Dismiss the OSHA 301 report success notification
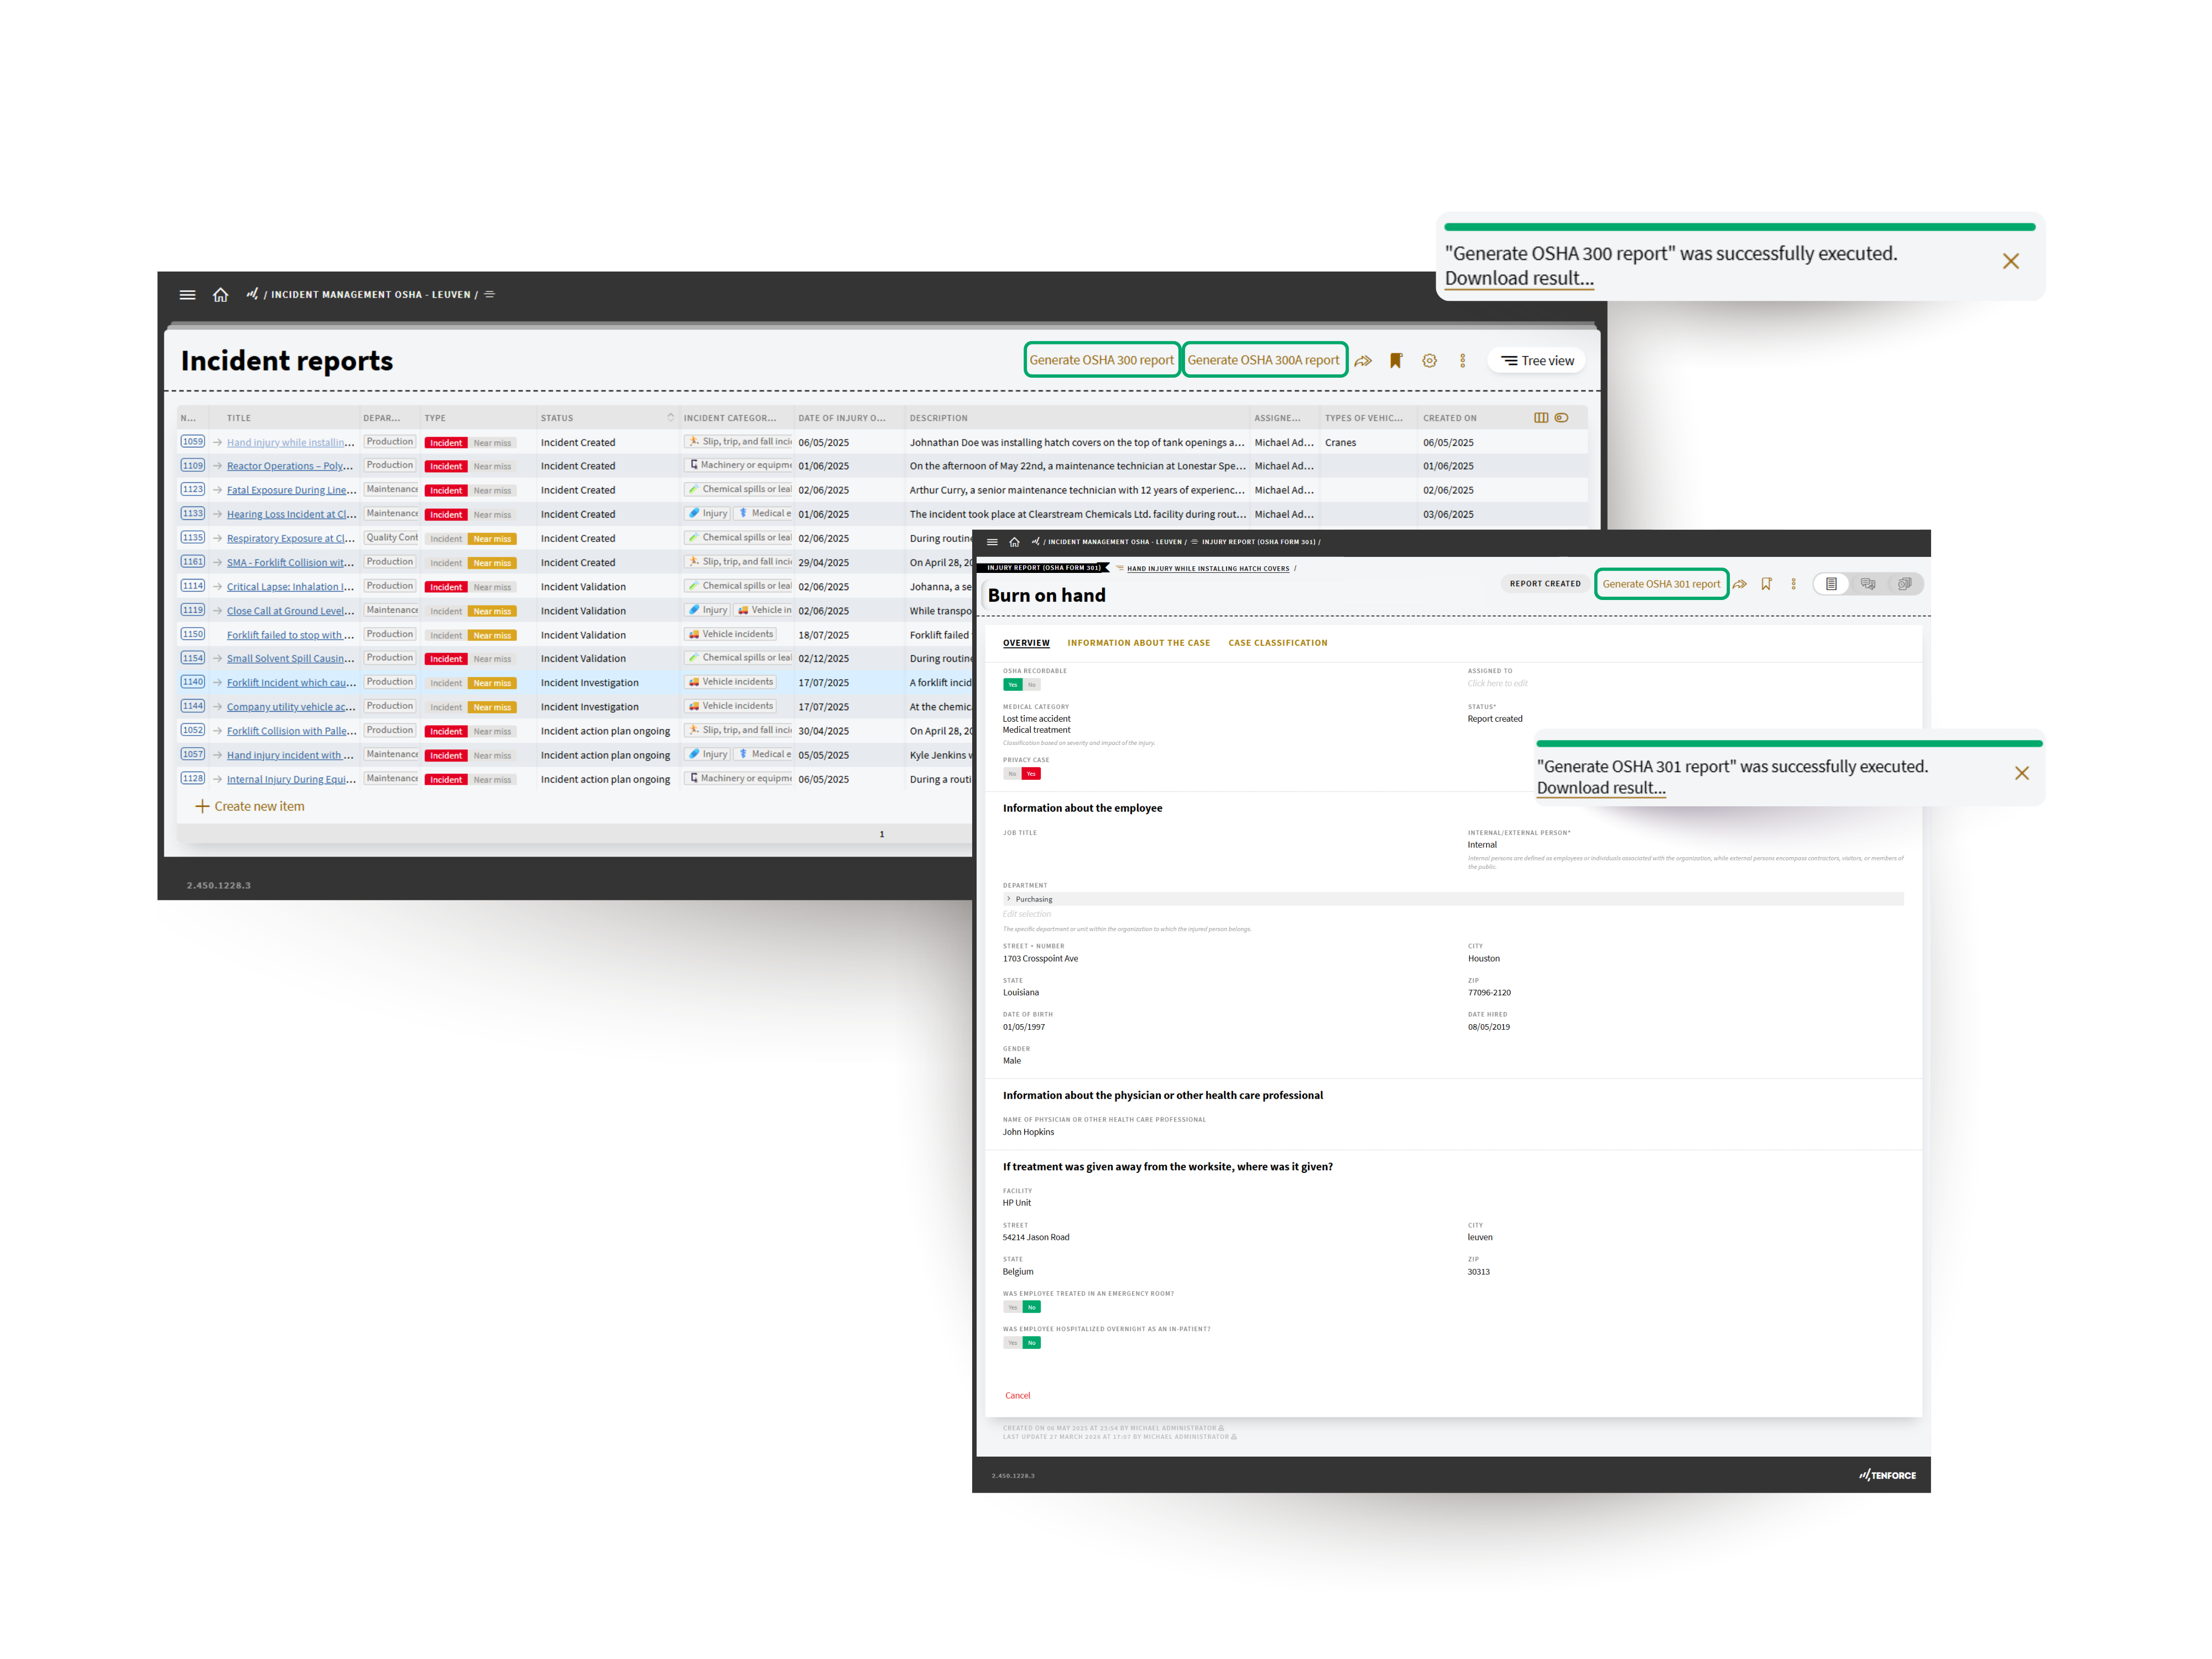This screenshot has height=1659, width=2212. click(x=2022, y=773)
